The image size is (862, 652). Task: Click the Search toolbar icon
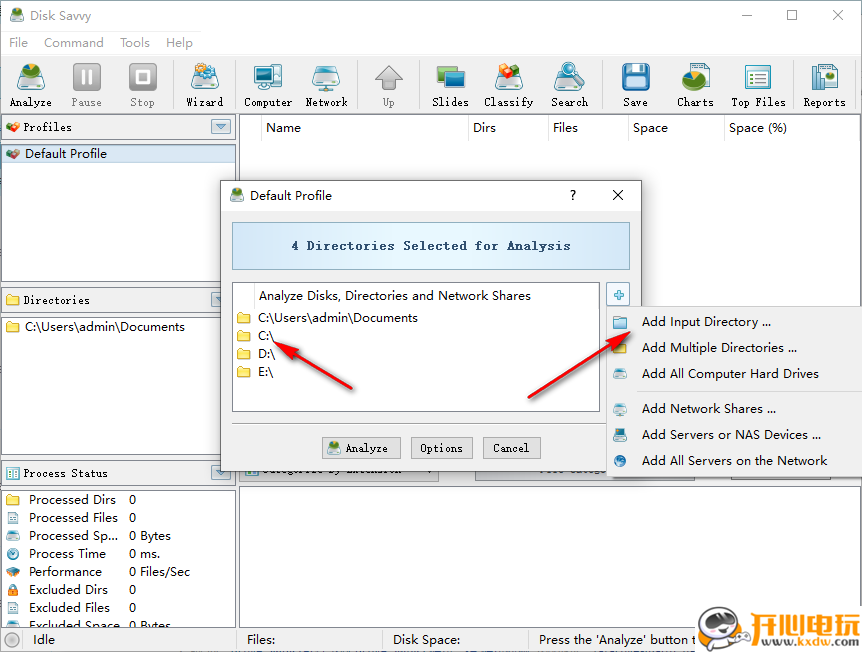click(x=569, y=85)
